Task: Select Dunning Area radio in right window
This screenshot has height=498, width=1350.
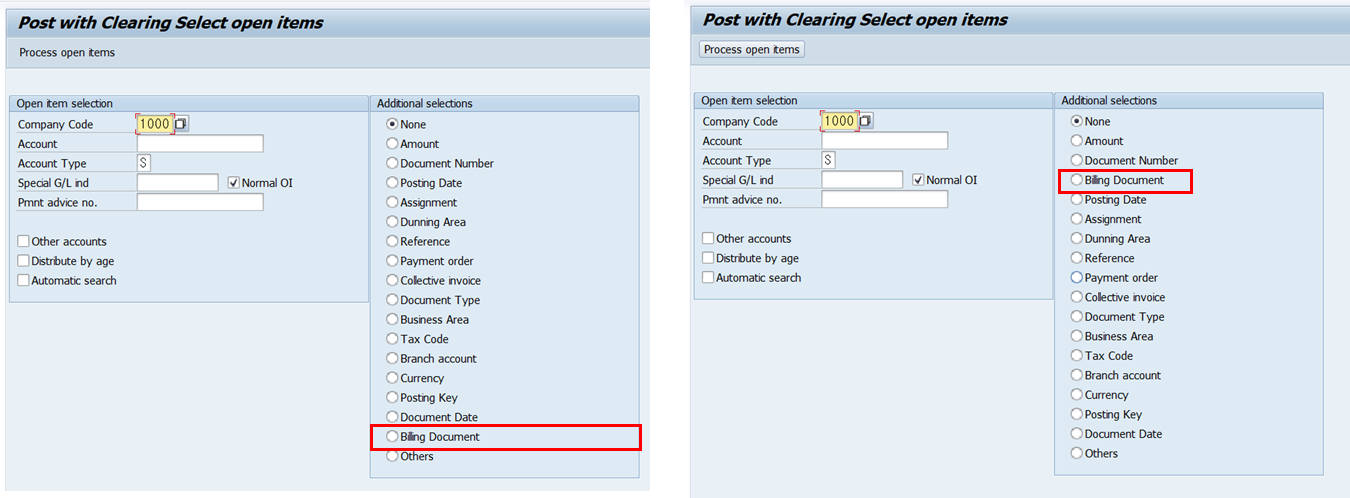Action: pyautogui.click(x=1076, y=239)
